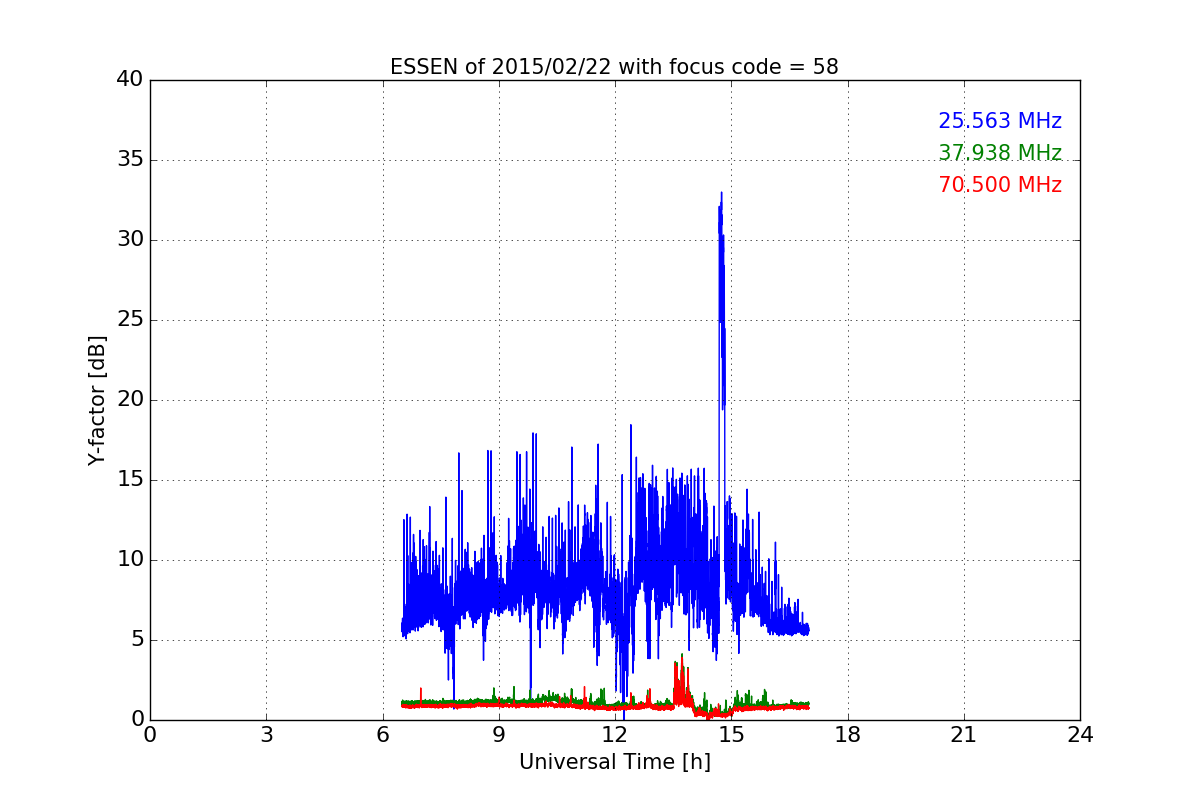
Task: Click the x-axis tick label 18
Action: coord(847,734)
